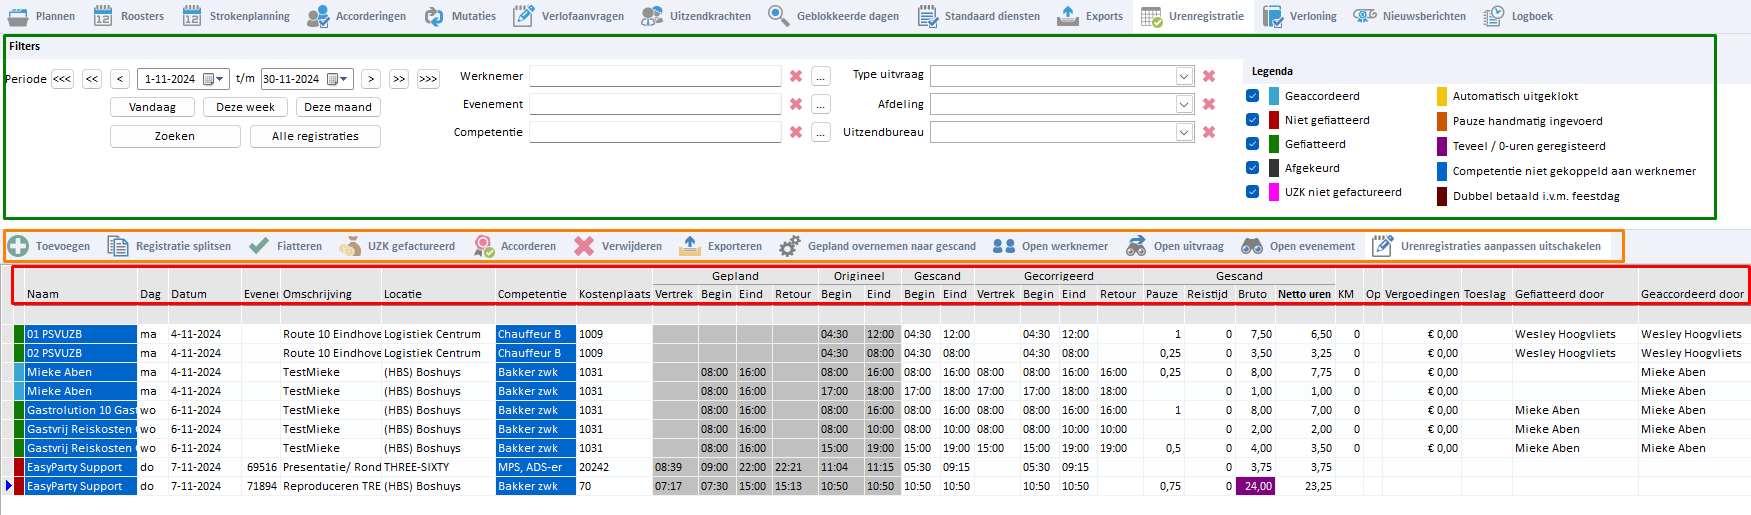Screen dimensions: 1751x515
Task: Click the Exporteren icon
Action: [x=690, y=246]
